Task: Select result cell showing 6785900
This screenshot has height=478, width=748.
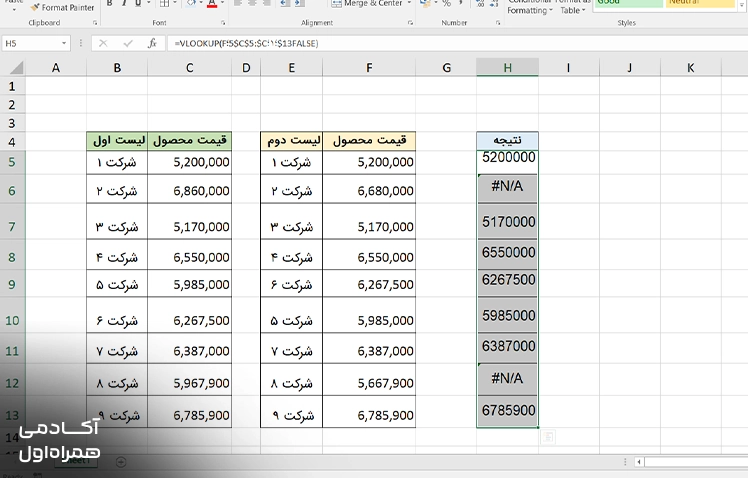Action: coord(507,411)
